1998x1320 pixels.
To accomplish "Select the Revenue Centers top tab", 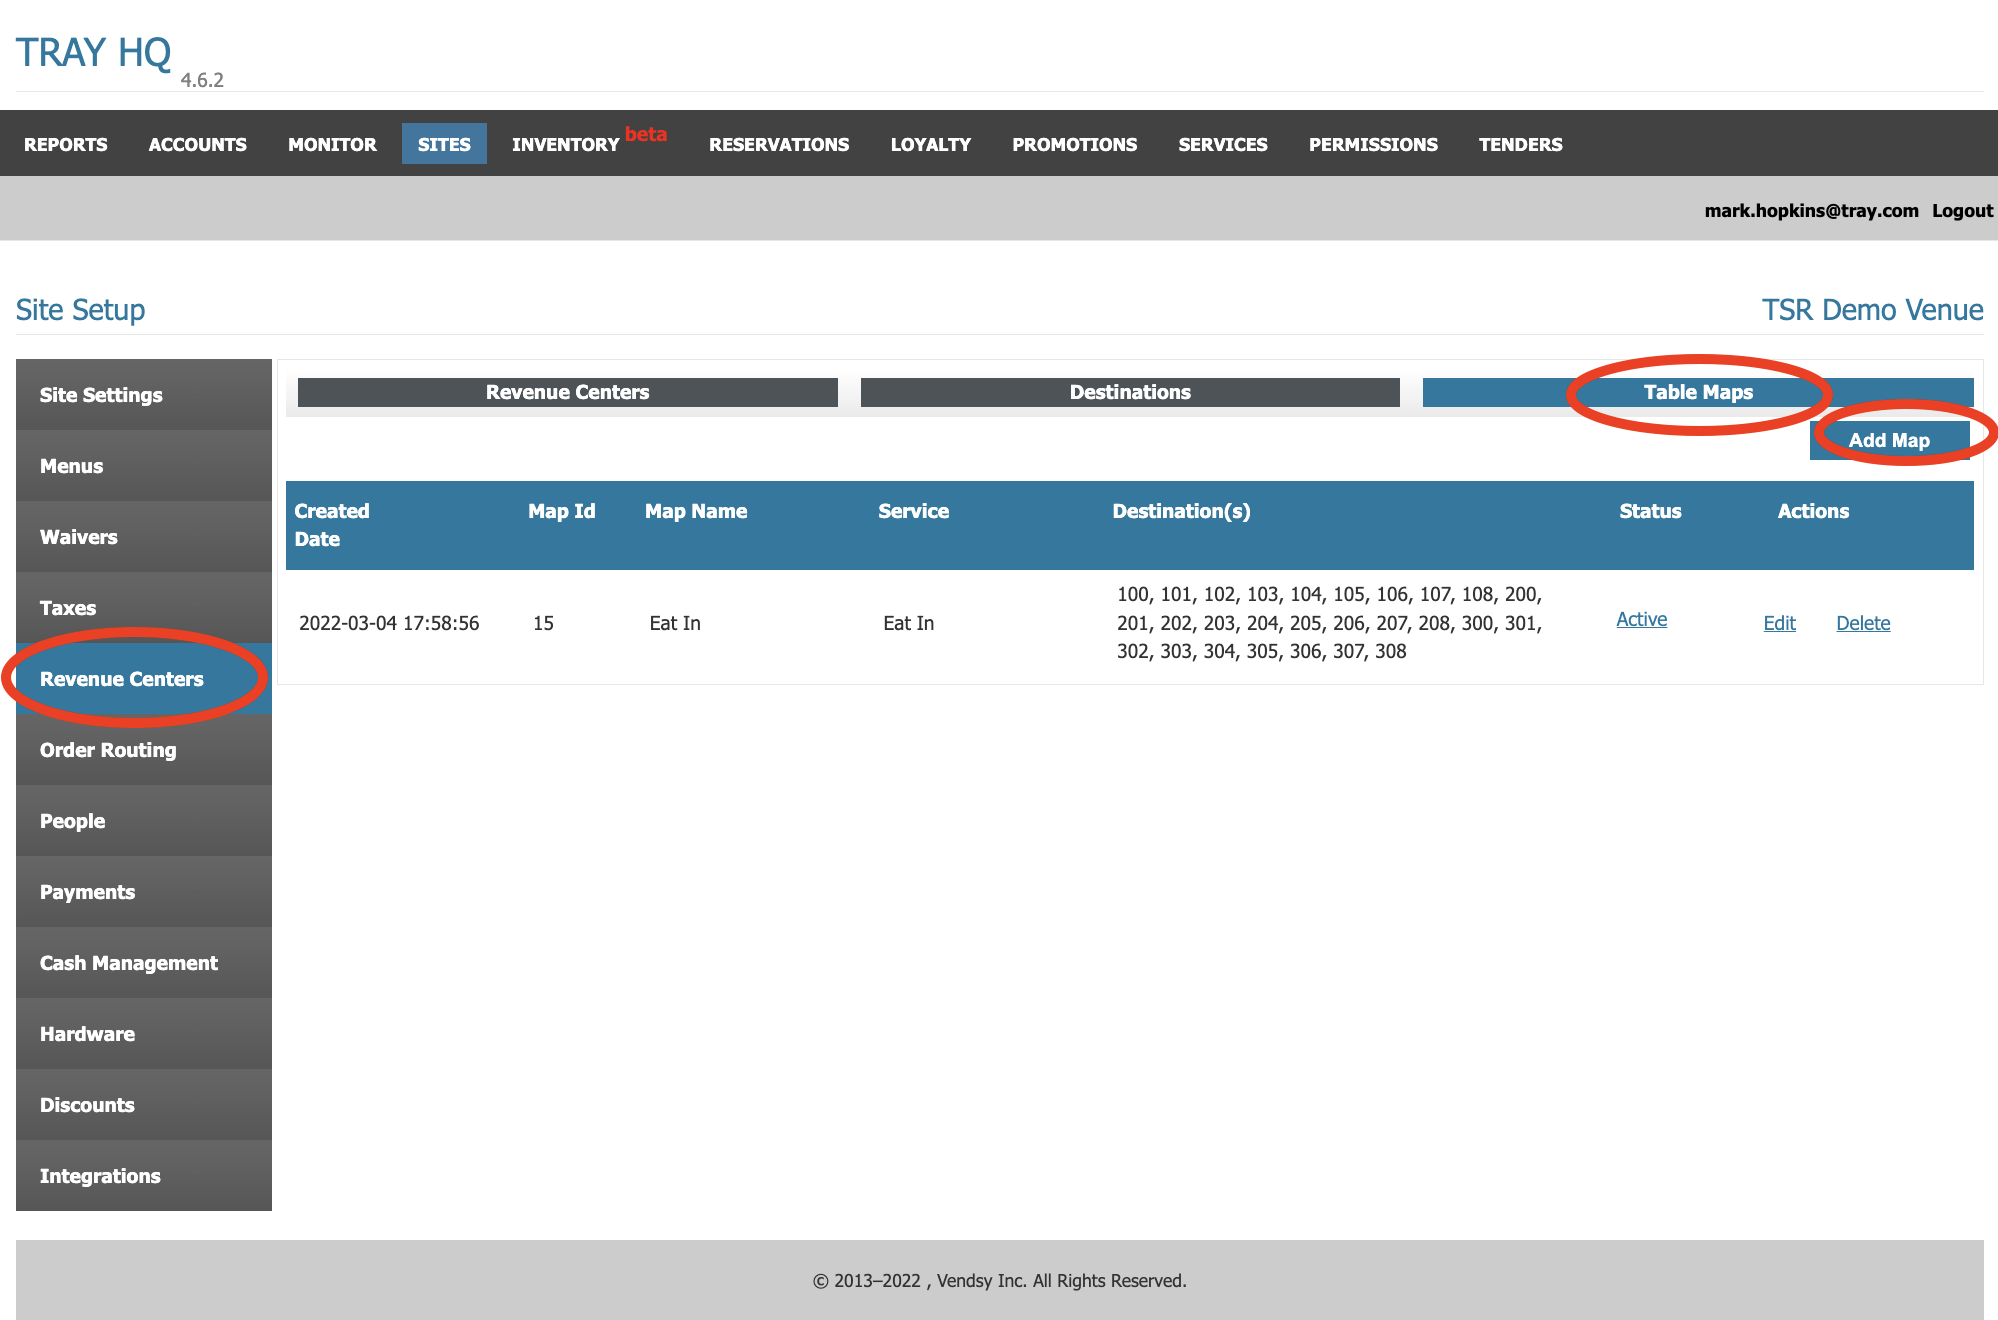I will (567, 392).
